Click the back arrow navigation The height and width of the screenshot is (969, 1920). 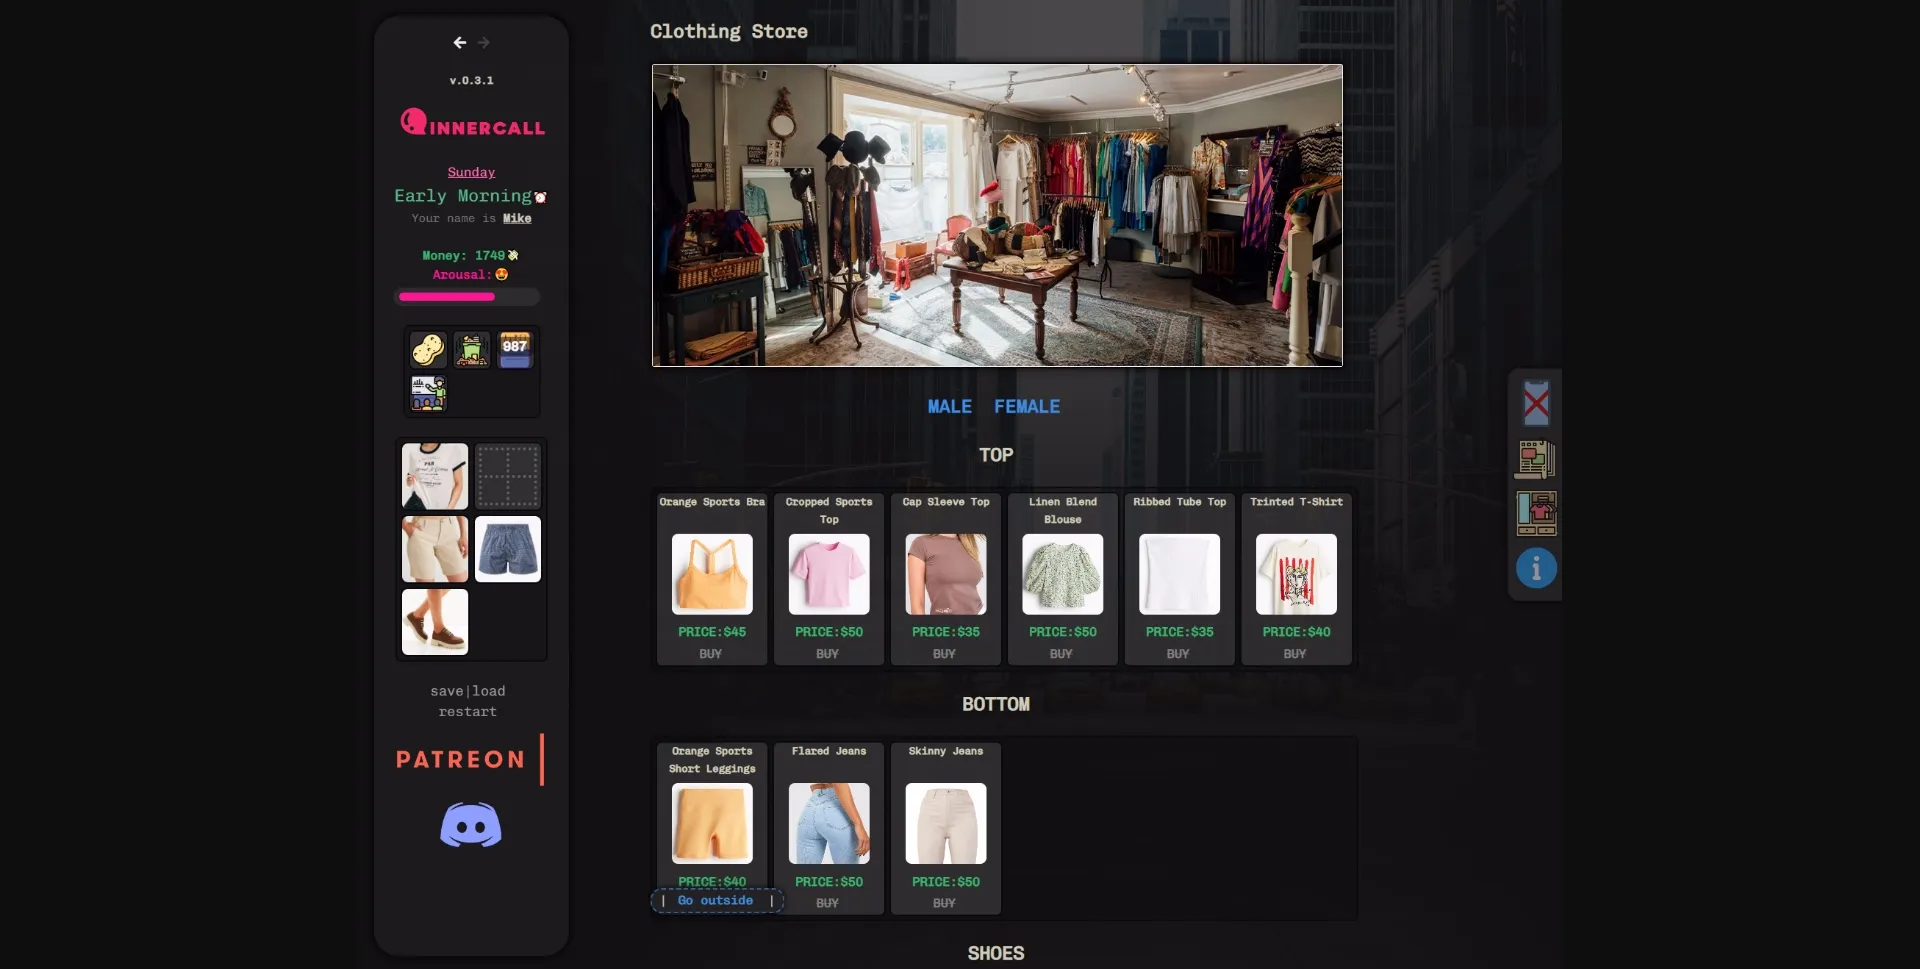459,42
